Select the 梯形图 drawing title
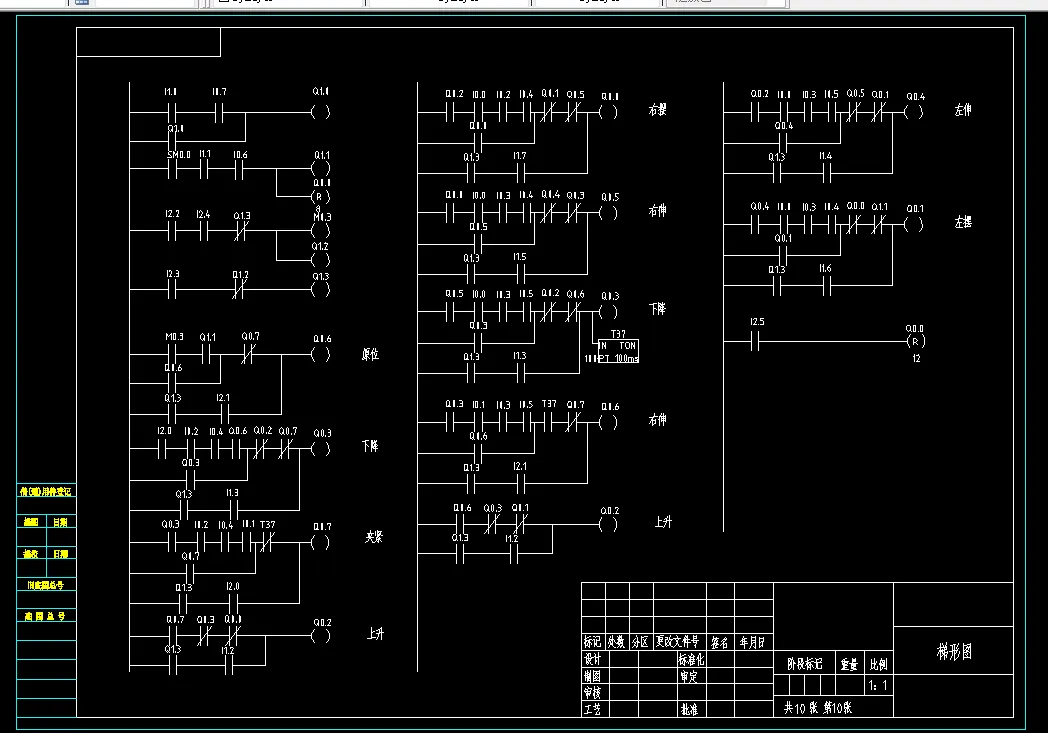Screen dimensions: 1048x733 point(954,651)
